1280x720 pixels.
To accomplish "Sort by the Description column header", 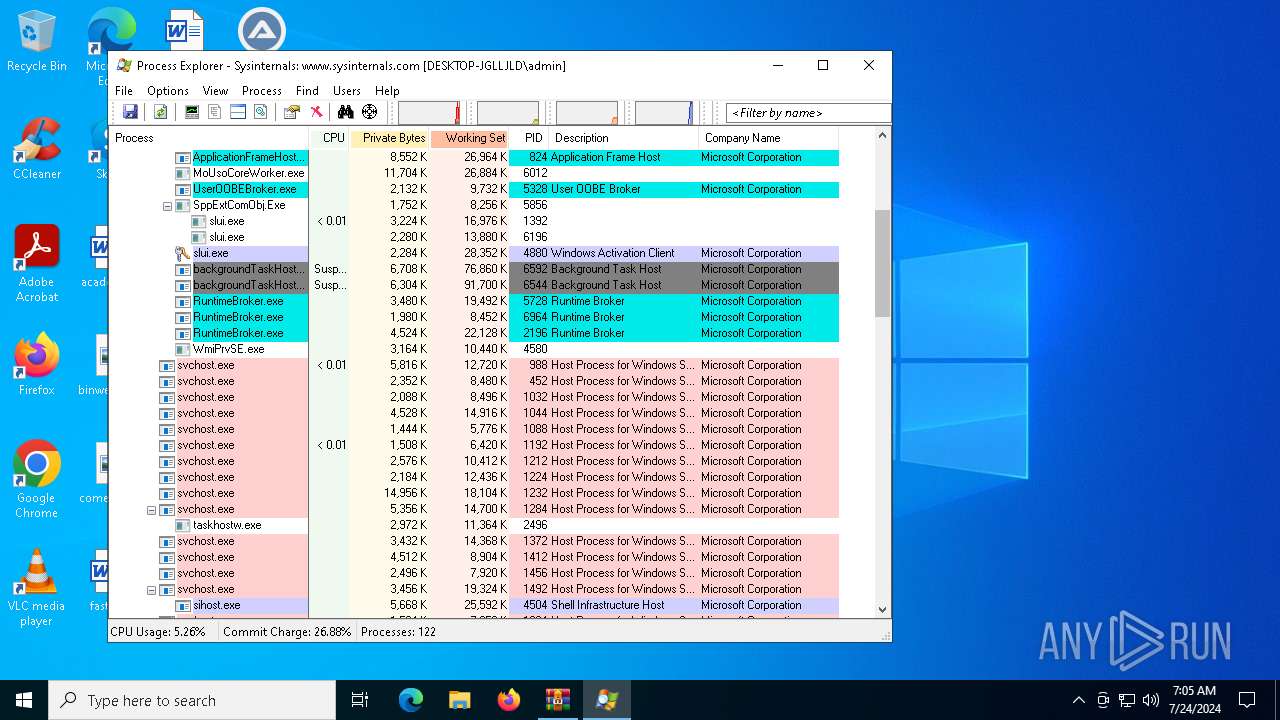I will pyautogui.click(x=623, y=138).
